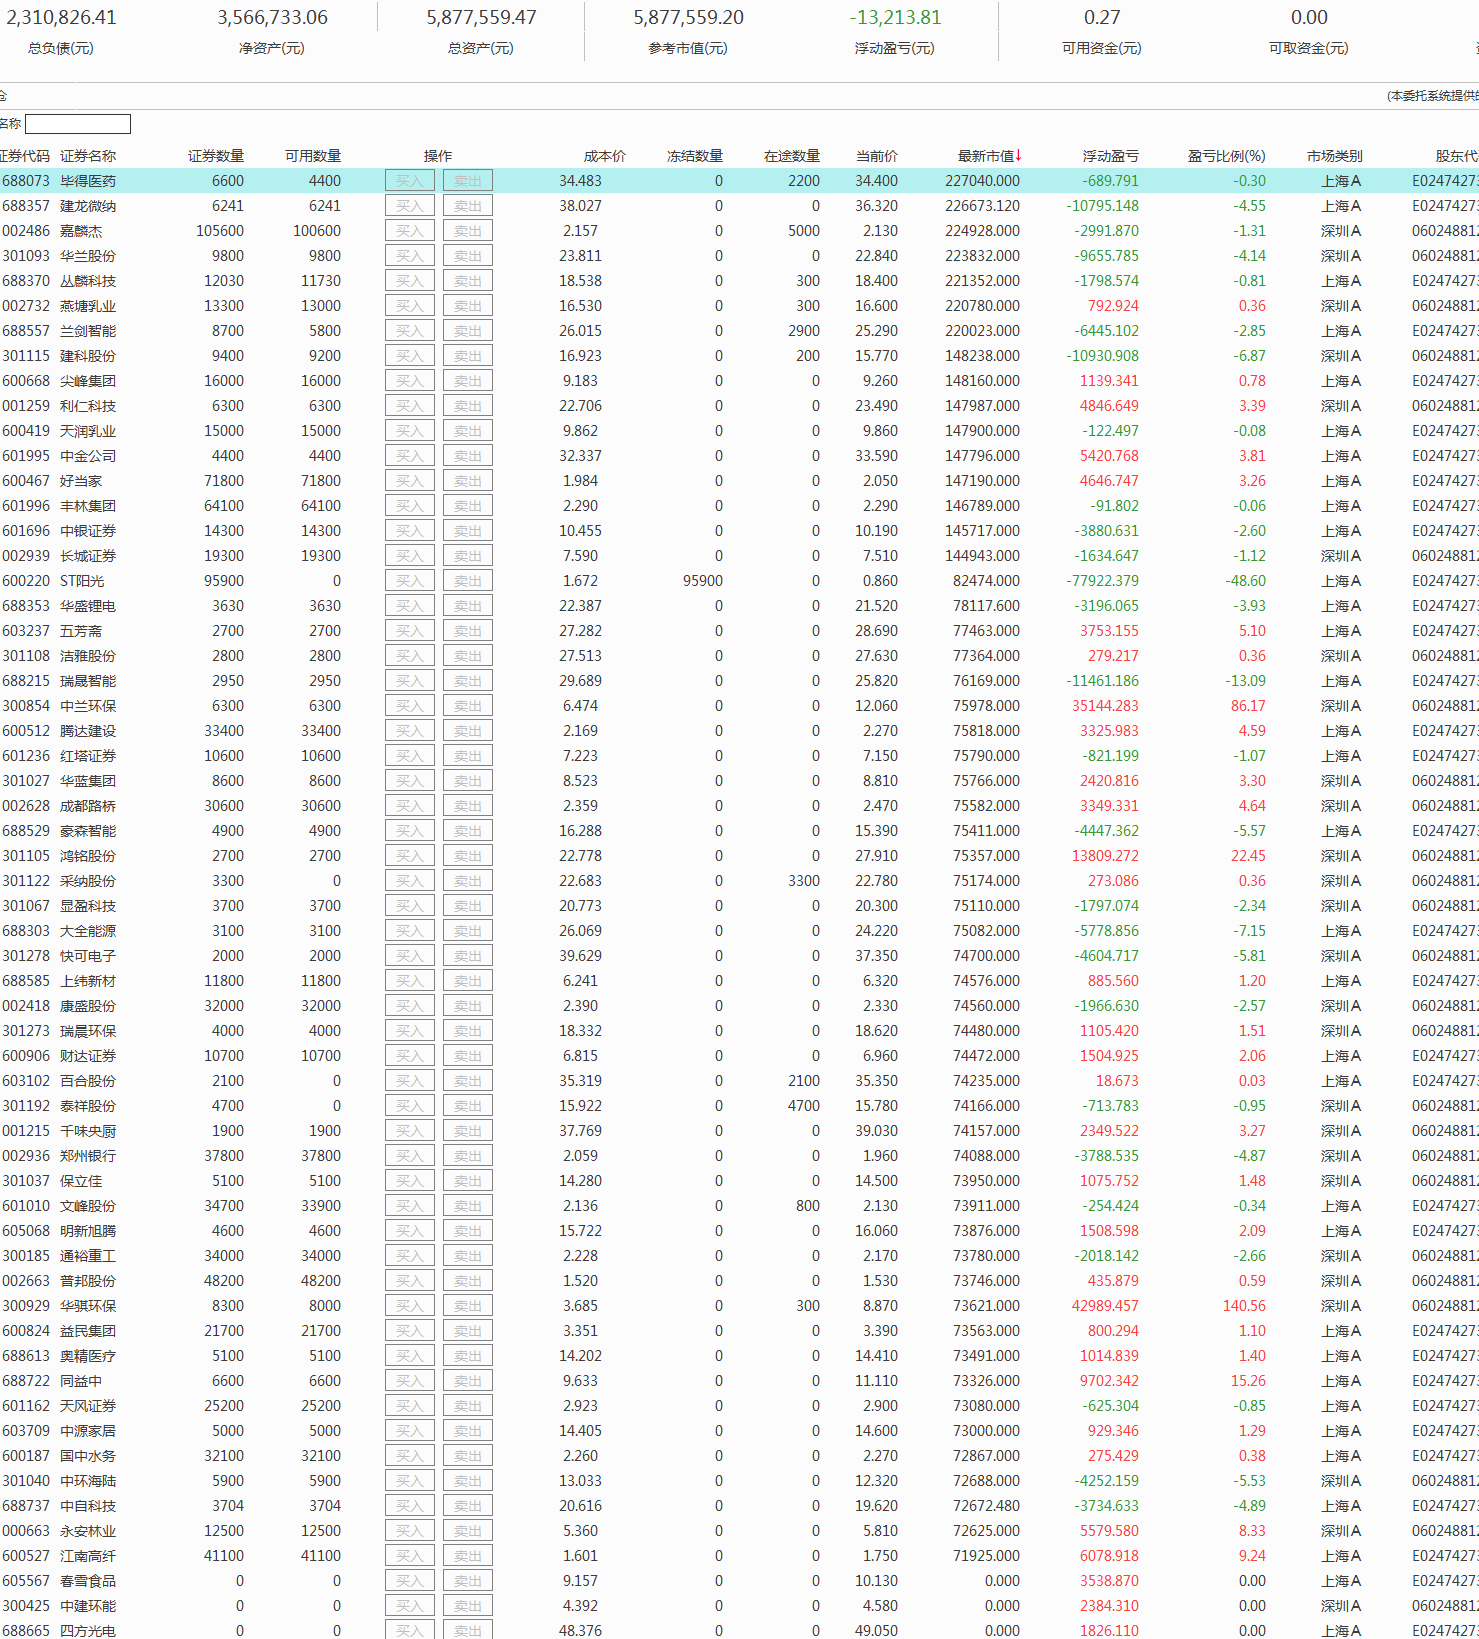Click 买入 button for 华骐环保

pos(410,1306)
